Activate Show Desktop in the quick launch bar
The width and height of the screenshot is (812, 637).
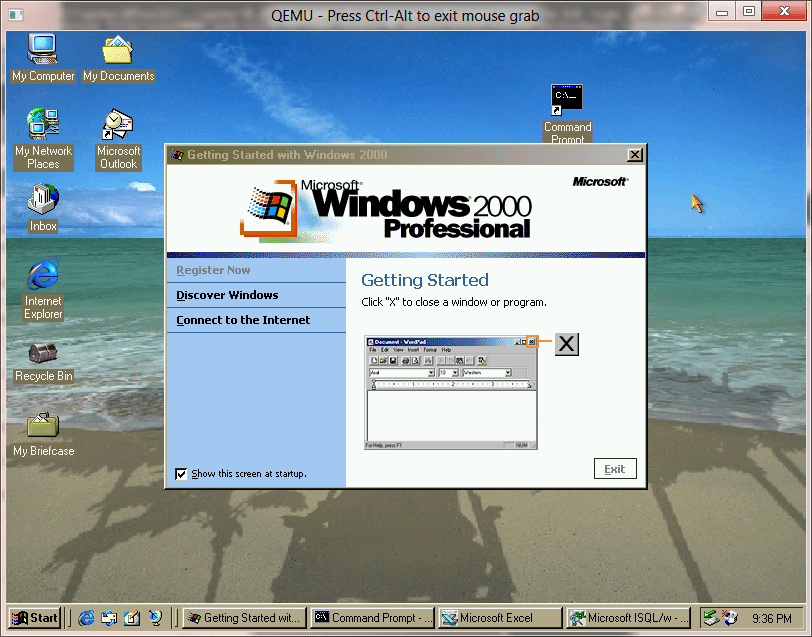tap(133, 617)
